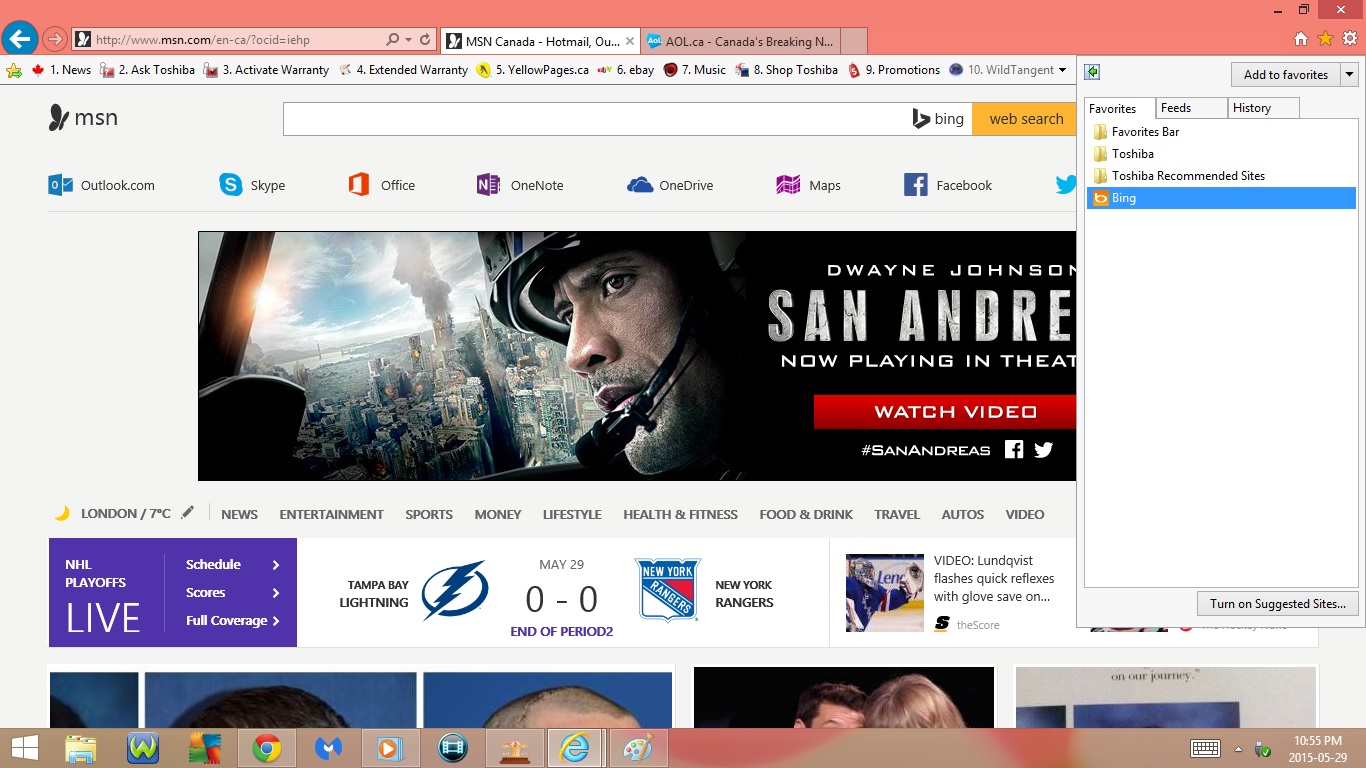Open the SPORTS nav menu
Viewport: 1366px width, 768px height.
429,514
